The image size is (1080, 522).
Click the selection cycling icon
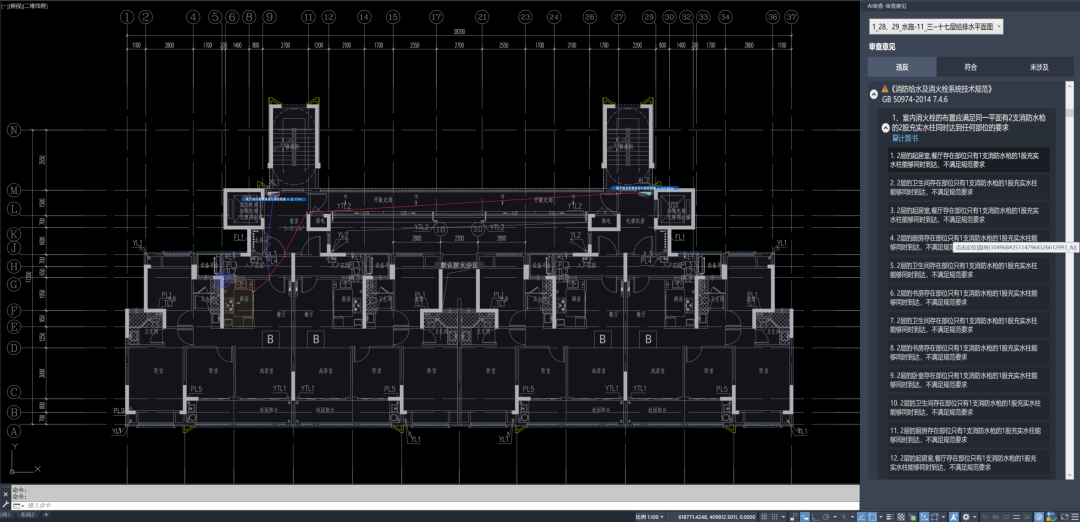(x=912, y=516)
